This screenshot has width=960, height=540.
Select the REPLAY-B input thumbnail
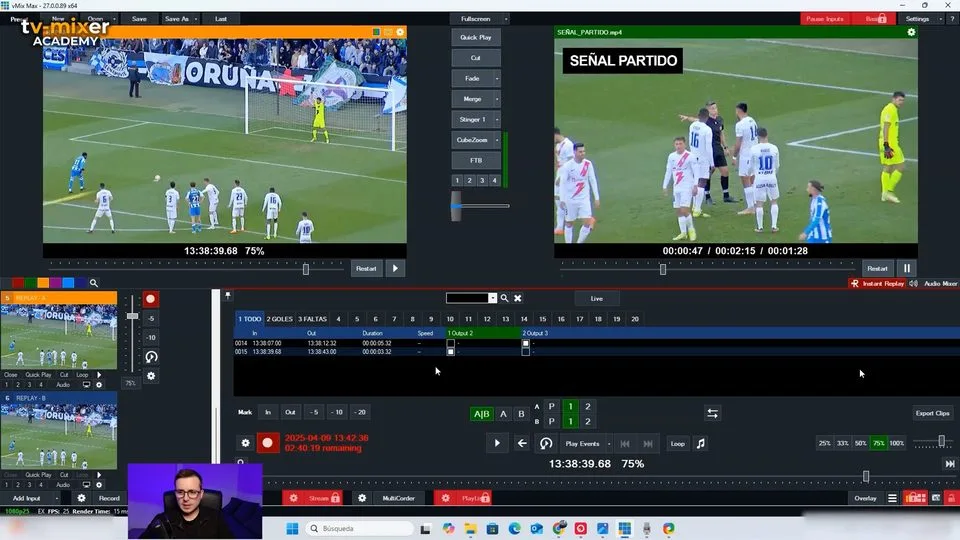(59, 436)
